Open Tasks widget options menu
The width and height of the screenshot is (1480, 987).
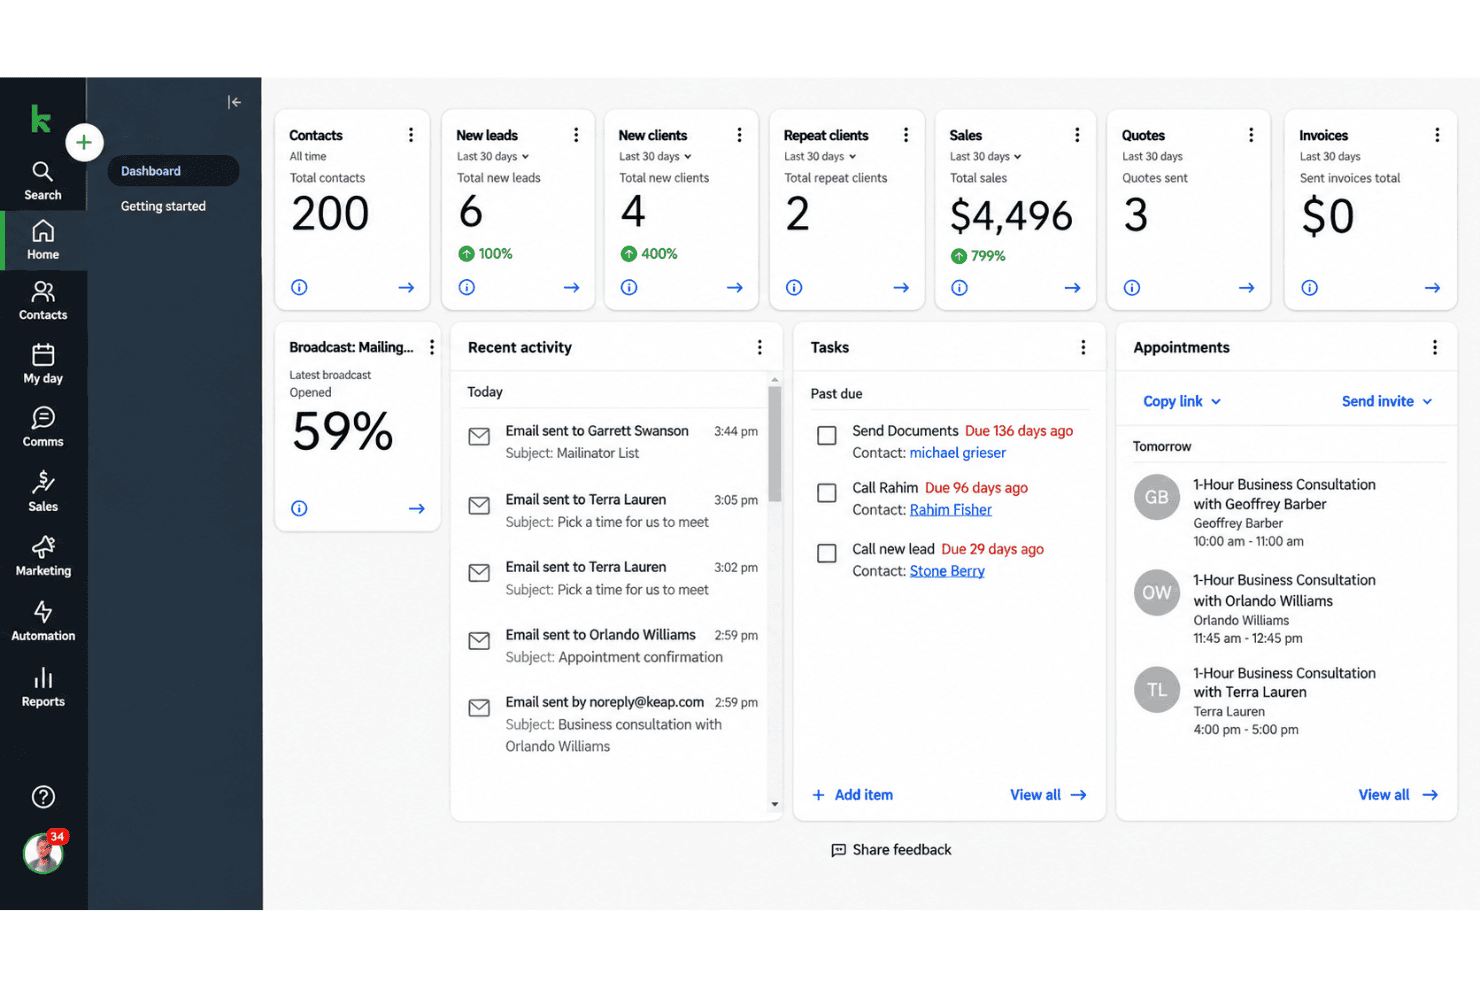[1083, 347]
